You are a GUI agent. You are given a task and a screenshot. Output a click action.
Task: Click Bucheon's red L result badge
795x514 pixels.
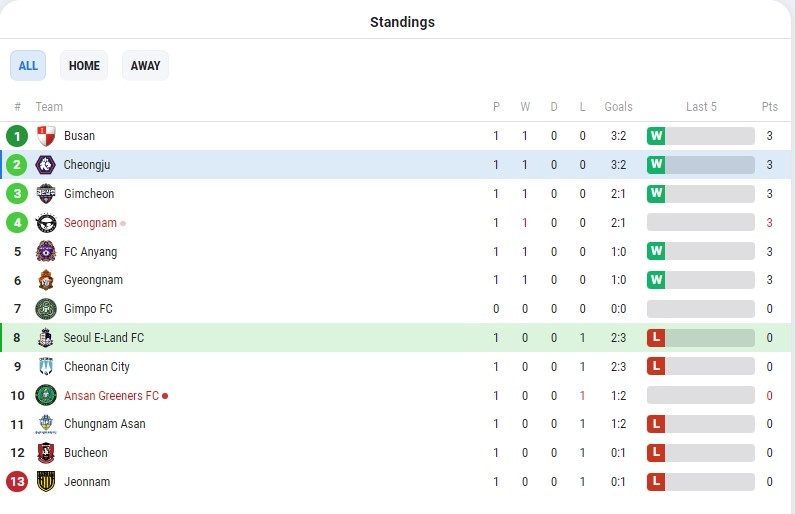(x=656, y=453)
